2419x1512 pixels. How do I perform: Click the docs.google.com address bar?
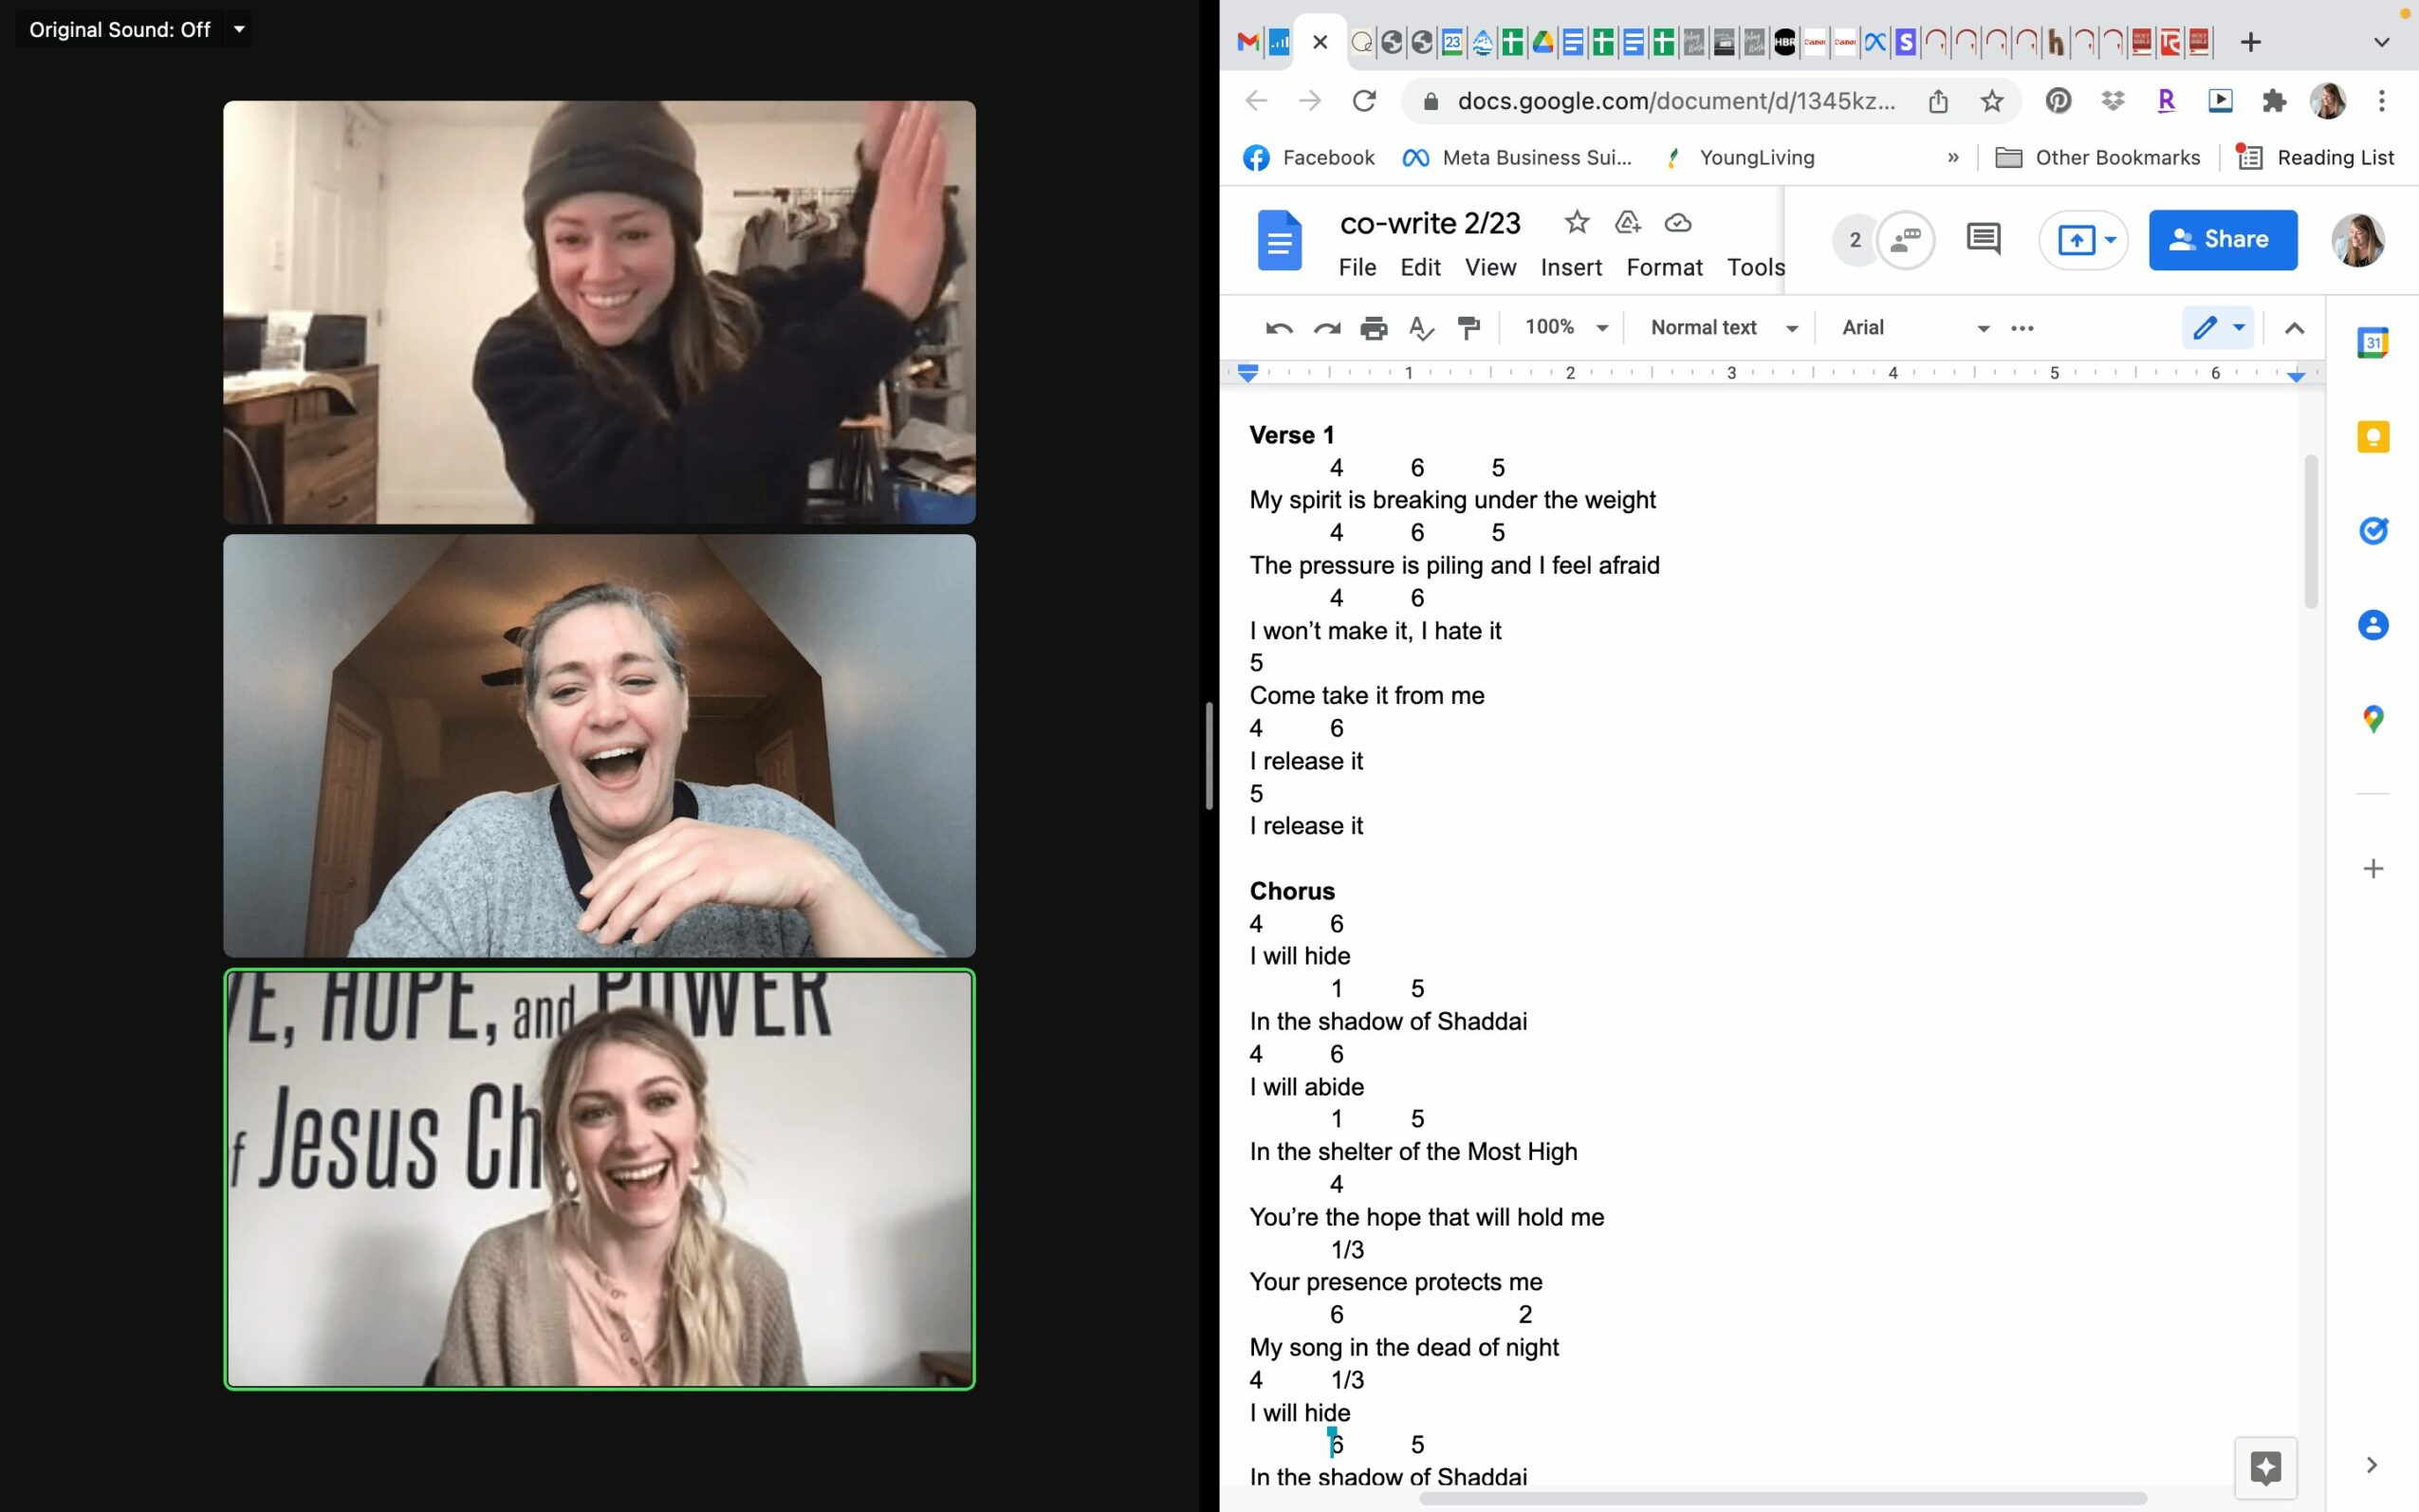click(x=1675, y=101)
